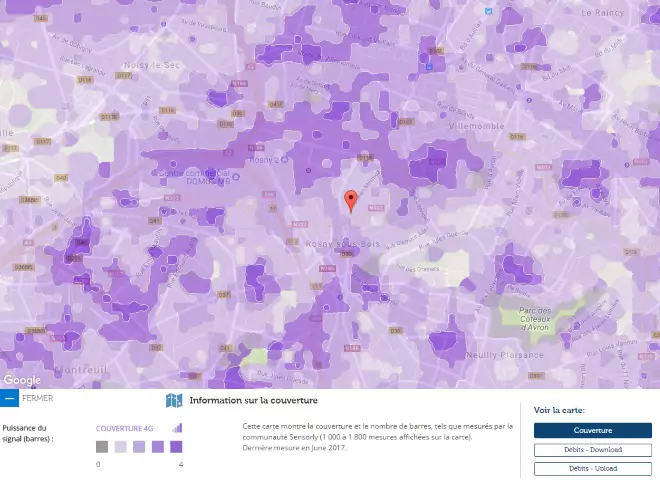Click the red location pin marker
This screenshot has height=490, width=660.
click(x=351, y=201)
